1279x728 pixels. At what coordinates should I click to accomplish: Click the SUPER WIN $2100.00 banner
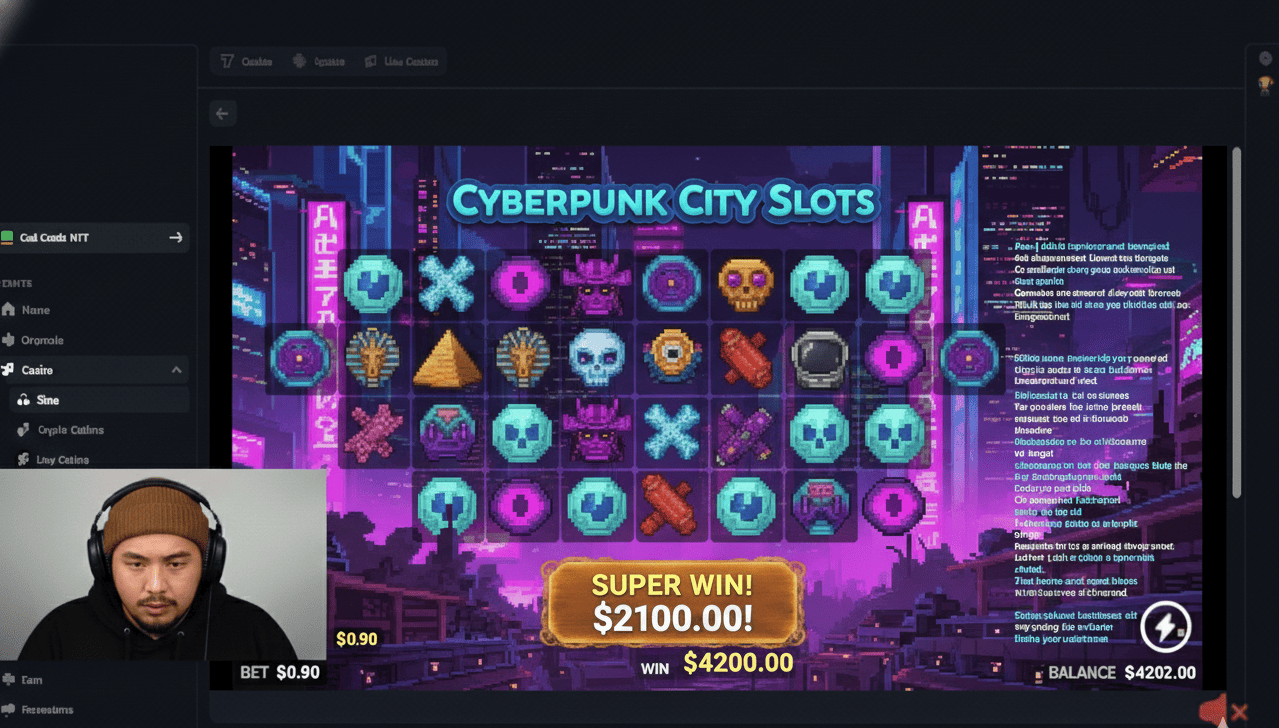tap(672, 603)
